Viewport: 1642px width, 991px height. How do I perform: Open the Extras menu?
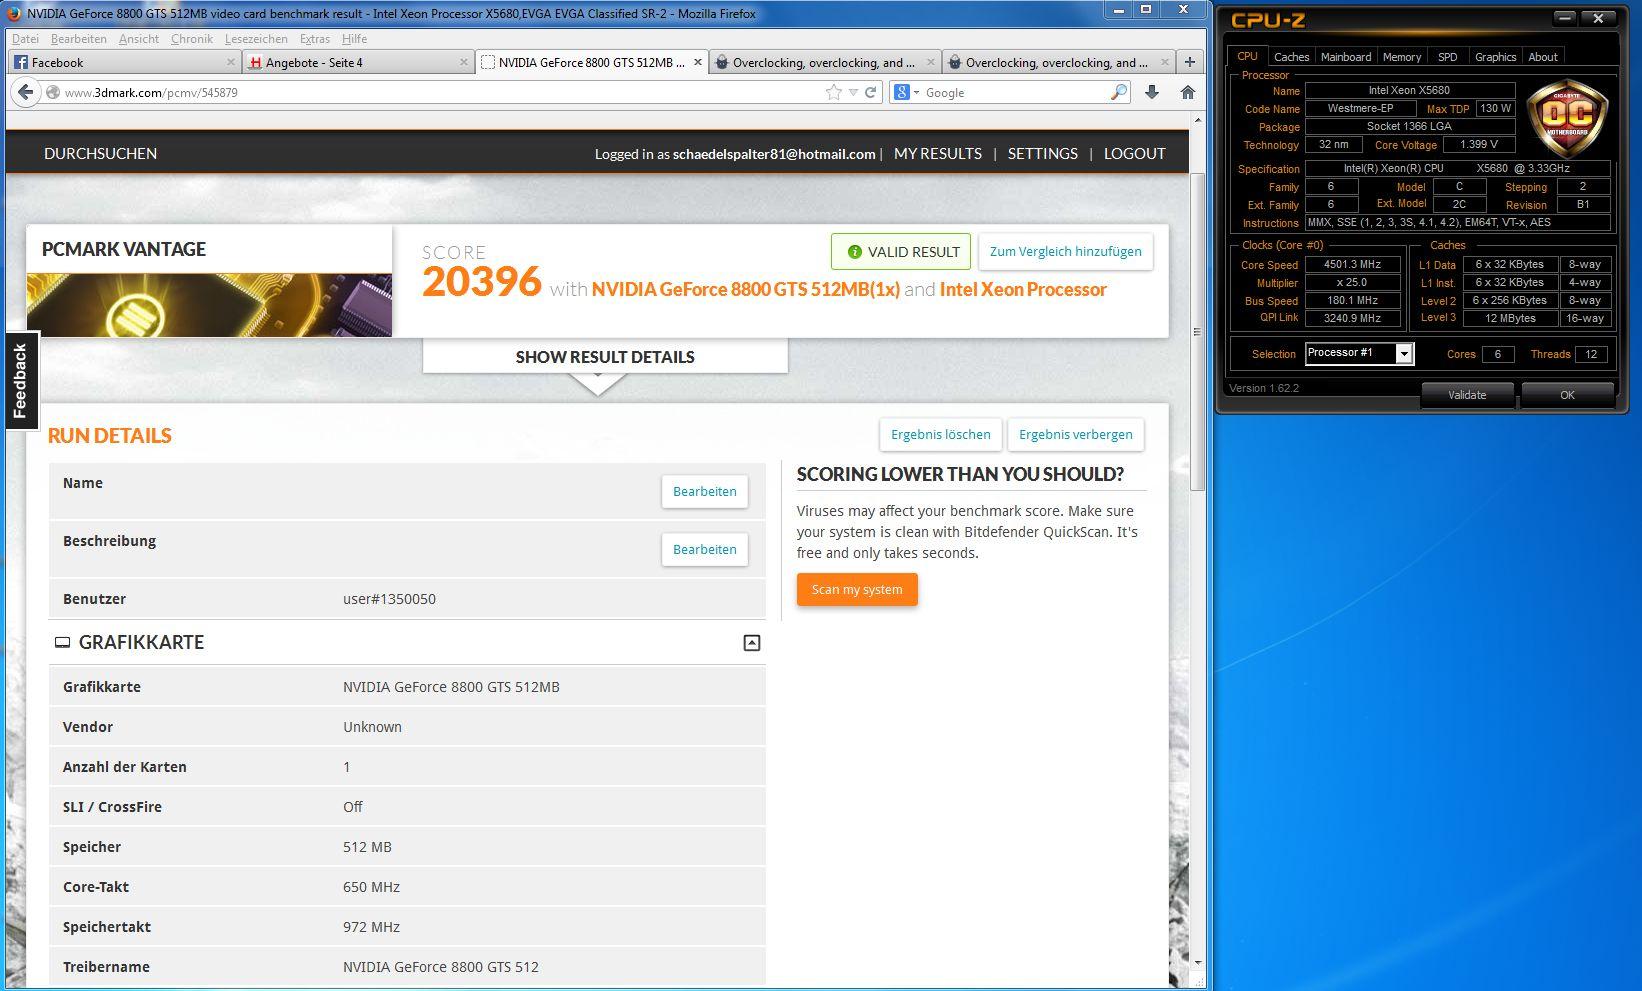(x=315, y=39)
